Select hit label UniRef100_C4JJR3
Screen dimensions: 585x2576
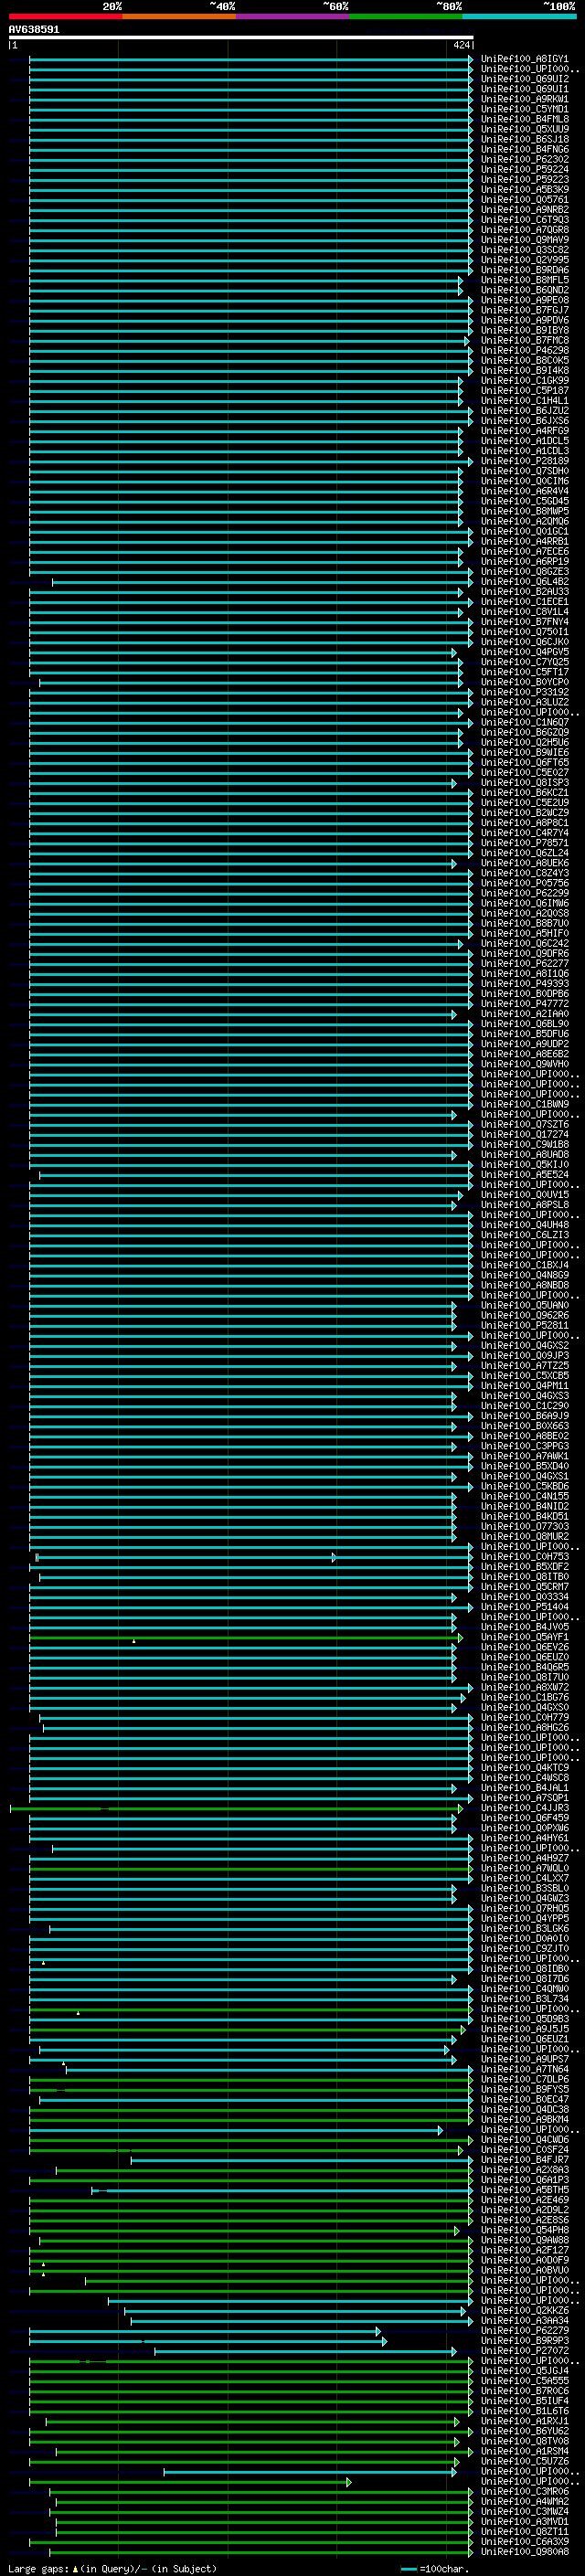click(x=525, y=1808)
